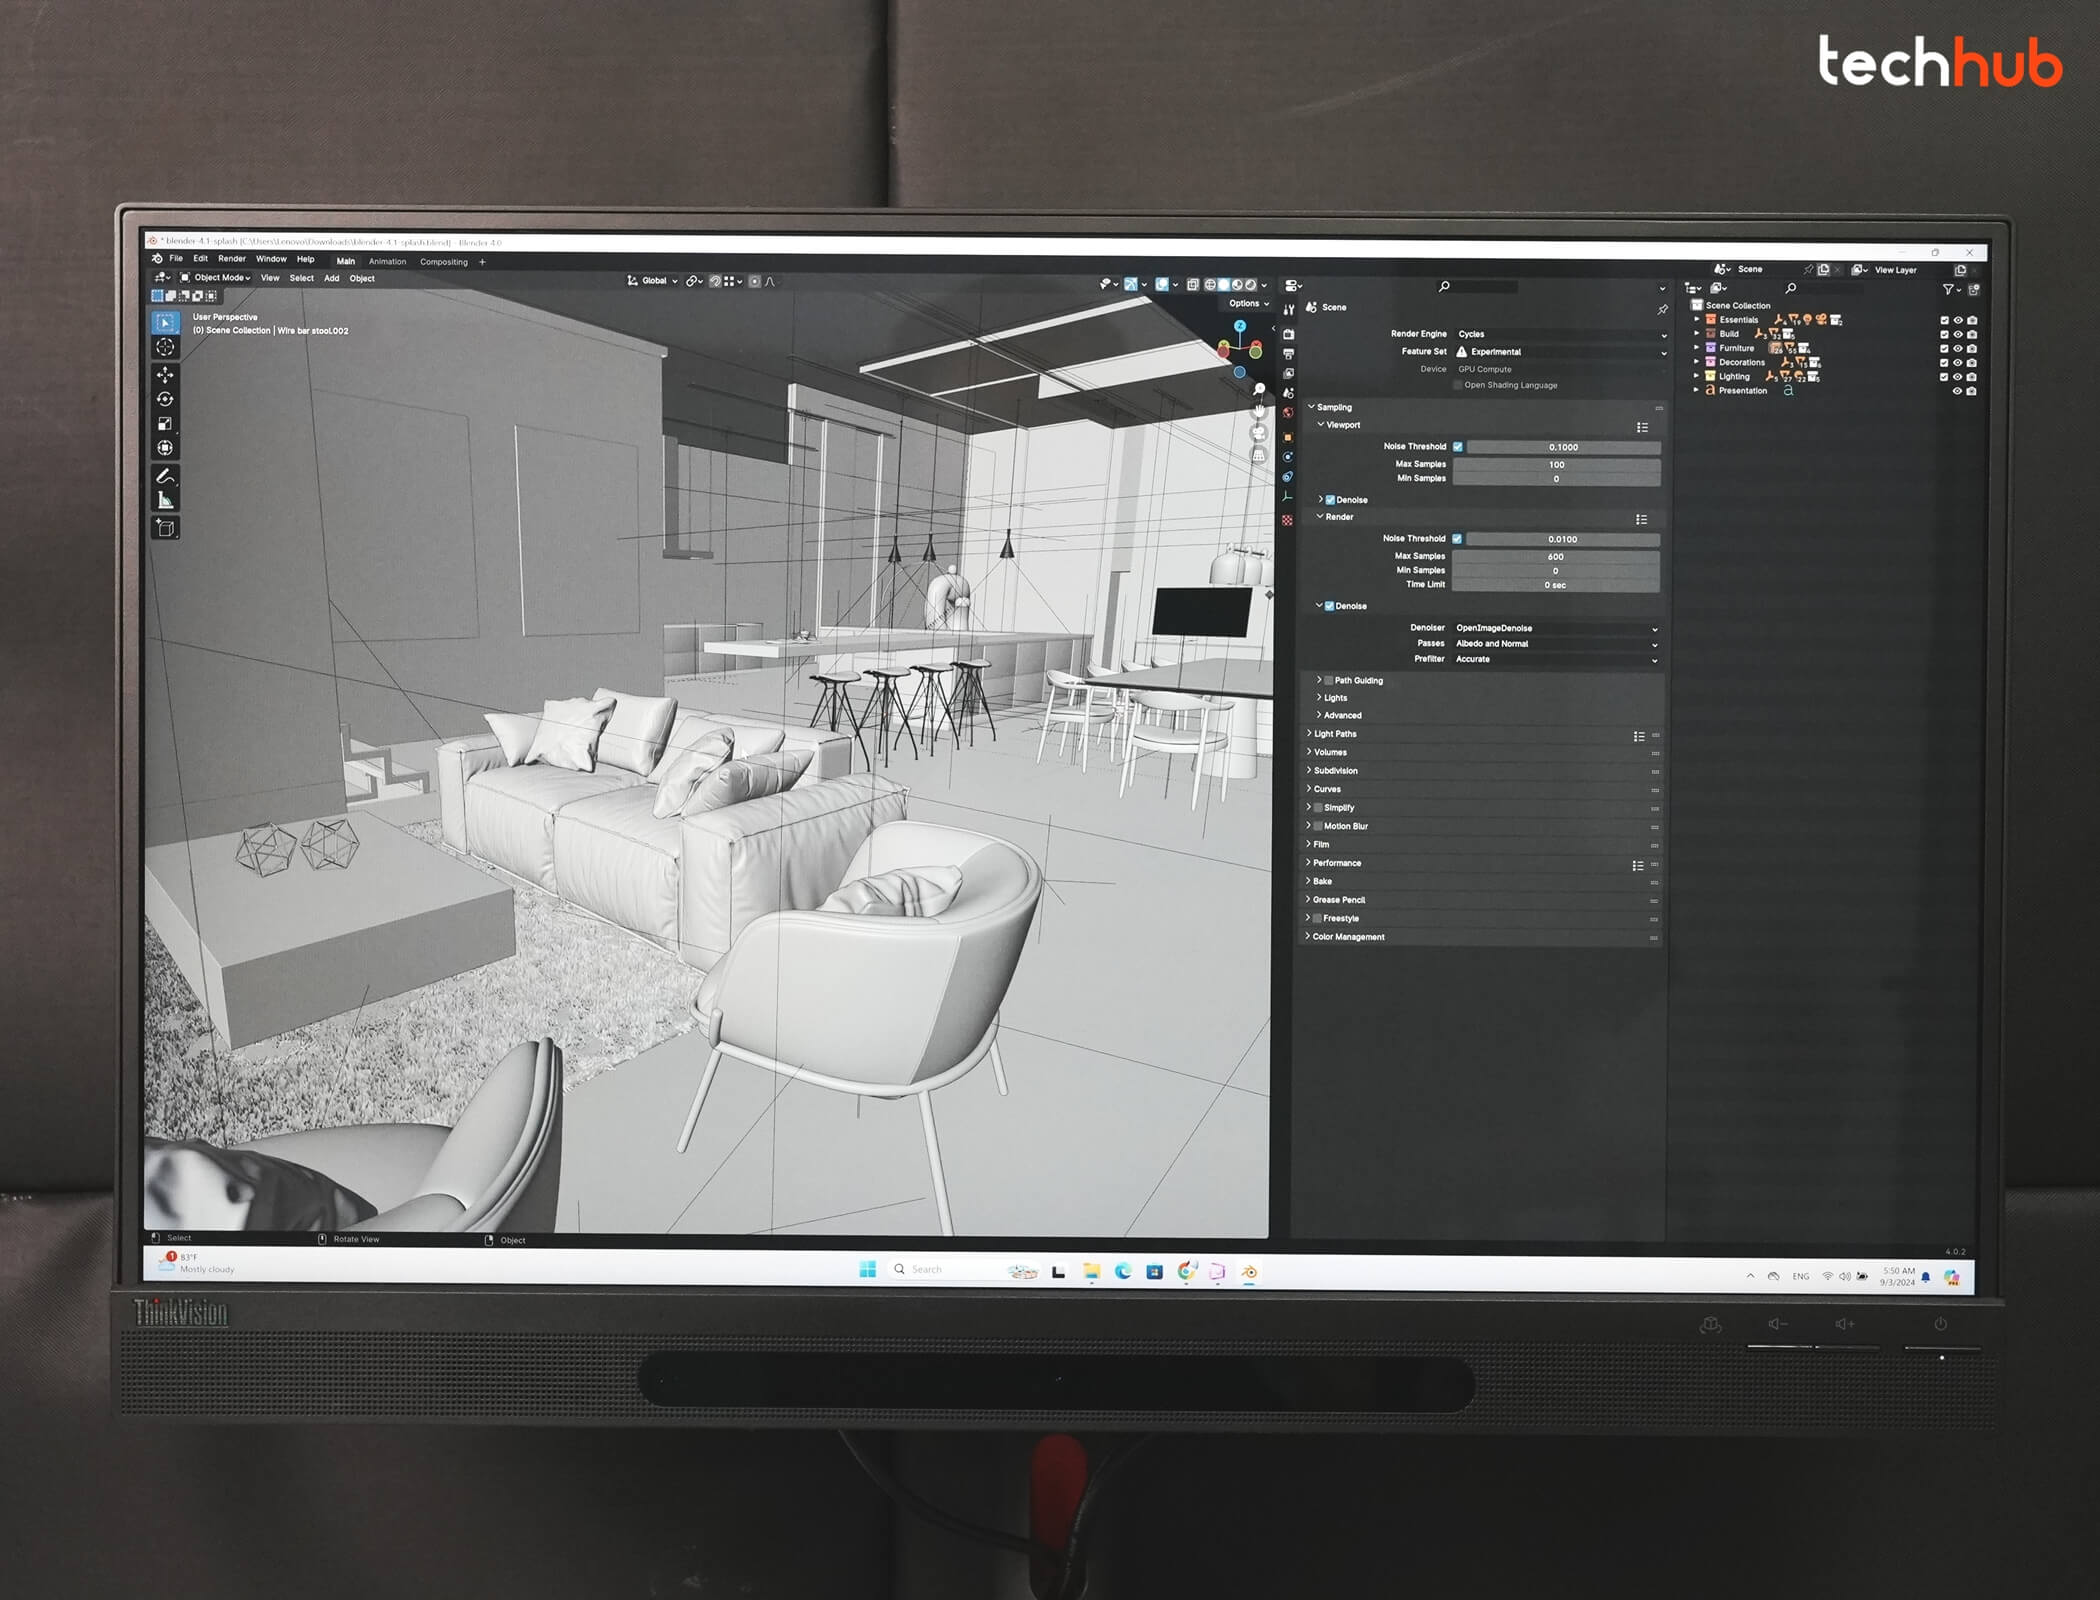Image resolution: width=2100 pixels, height=1600 pixels.
Task: Hide the Lighting collection eye icon
Action: point(1958,377)
